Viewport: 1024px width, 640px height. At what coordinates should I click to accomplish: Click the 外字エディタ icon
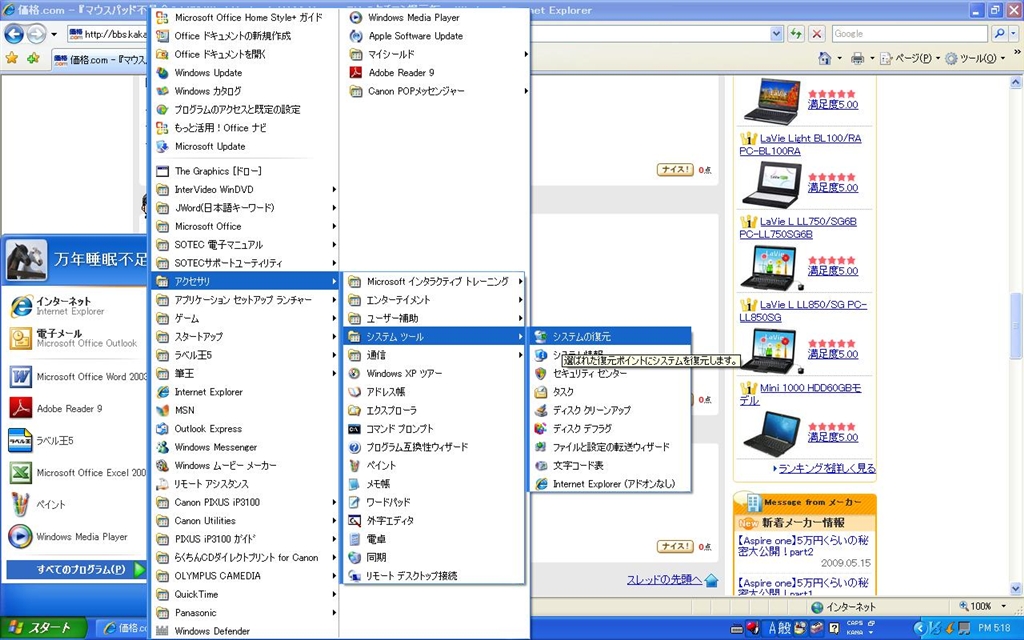click(354, 520)
